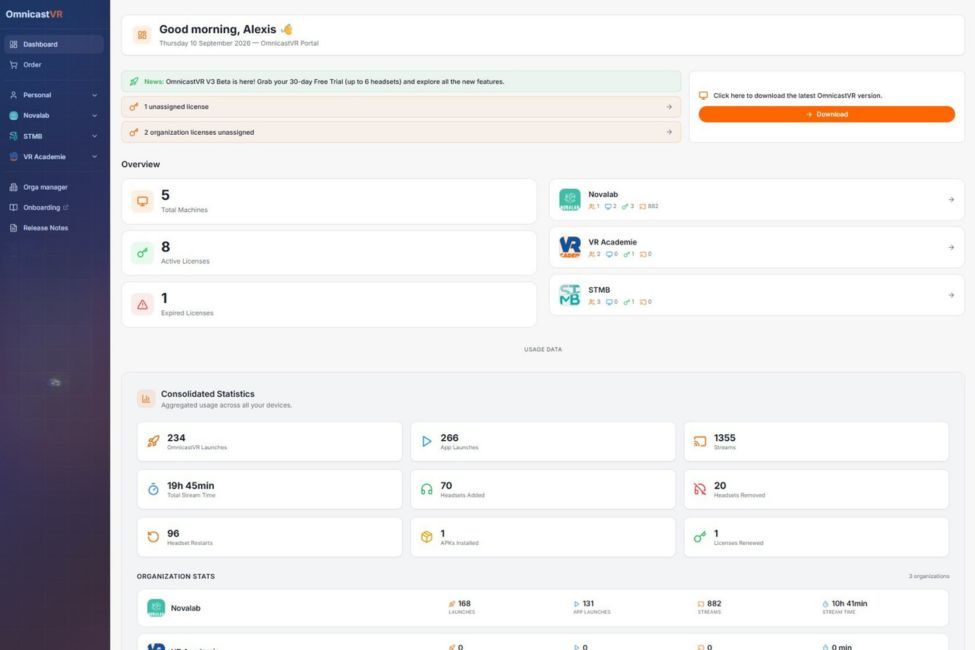The height and width of the screenshot is (650, 975).
Task: Click the arrow on Novalab overview card
Action: pyautogui.click(x=951, y=200)
